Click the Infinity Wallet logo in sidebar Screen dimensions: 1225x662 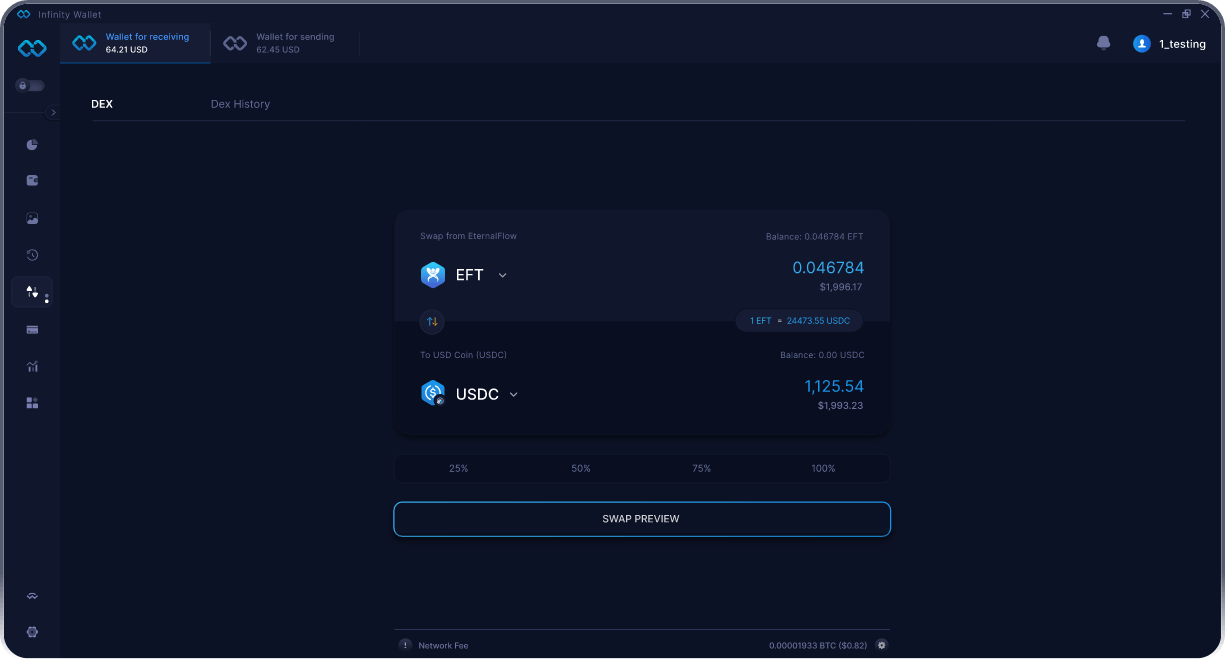pyautogui.click(x=32, y=48)
